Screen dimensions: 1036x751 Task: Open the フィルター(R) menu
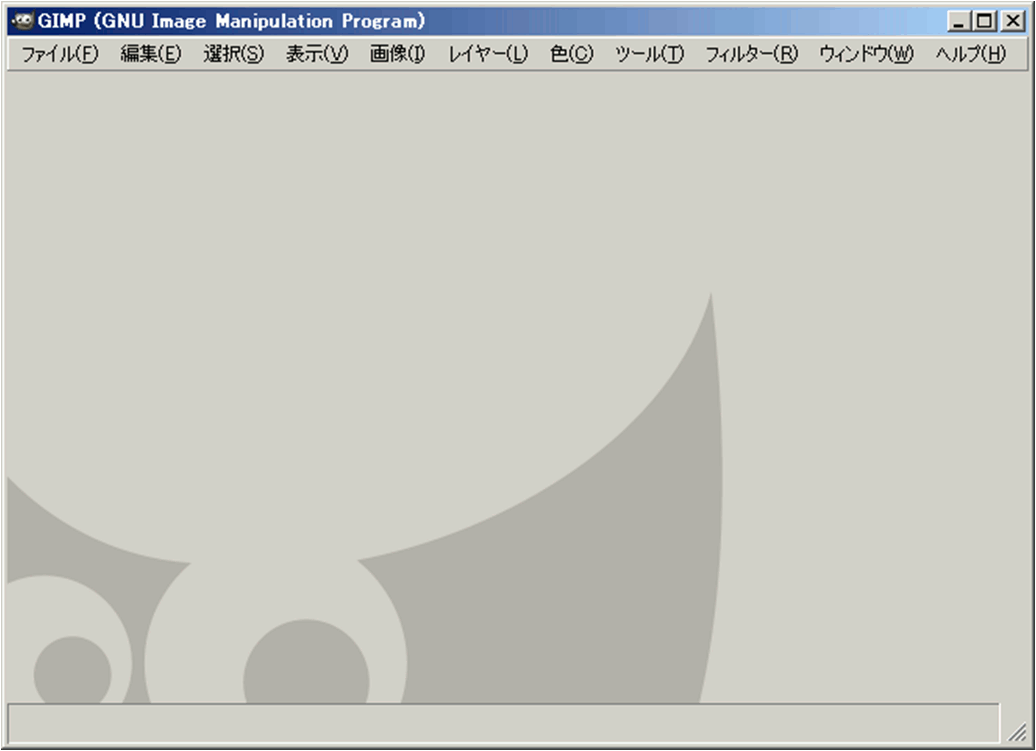(751, 55)
